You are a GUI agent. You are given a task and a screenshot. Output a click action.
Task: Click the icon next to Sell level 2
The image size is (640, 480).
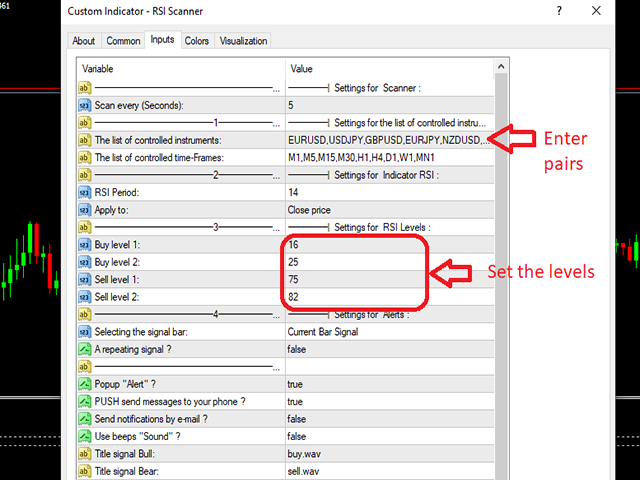(85, 297)
